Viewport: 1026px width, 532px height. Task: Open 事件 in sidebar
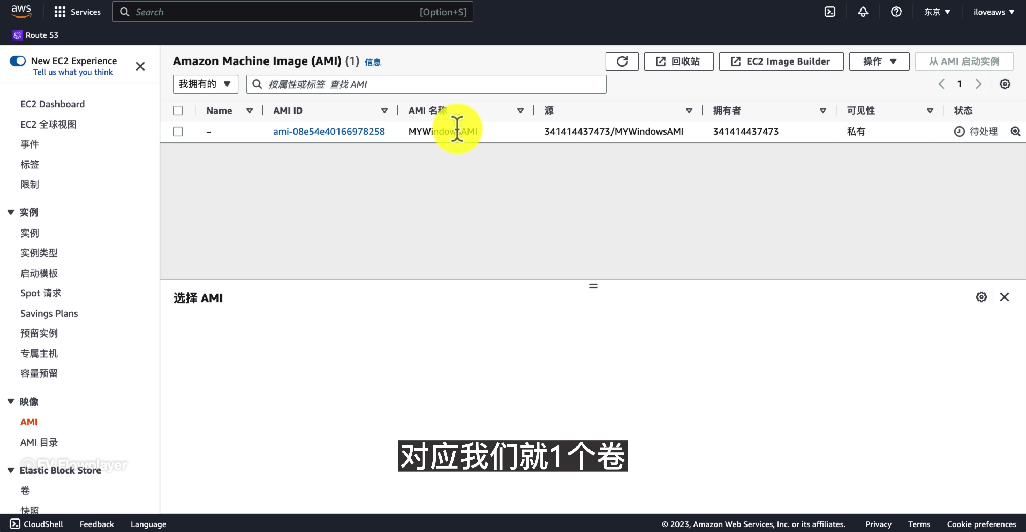point(29,144)
